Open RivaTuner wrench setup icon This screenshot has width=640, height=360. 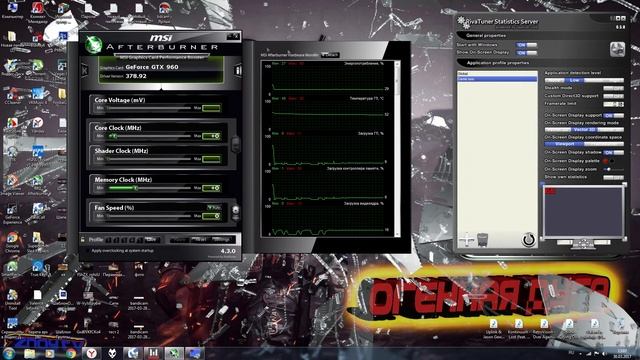coord(617,49)
